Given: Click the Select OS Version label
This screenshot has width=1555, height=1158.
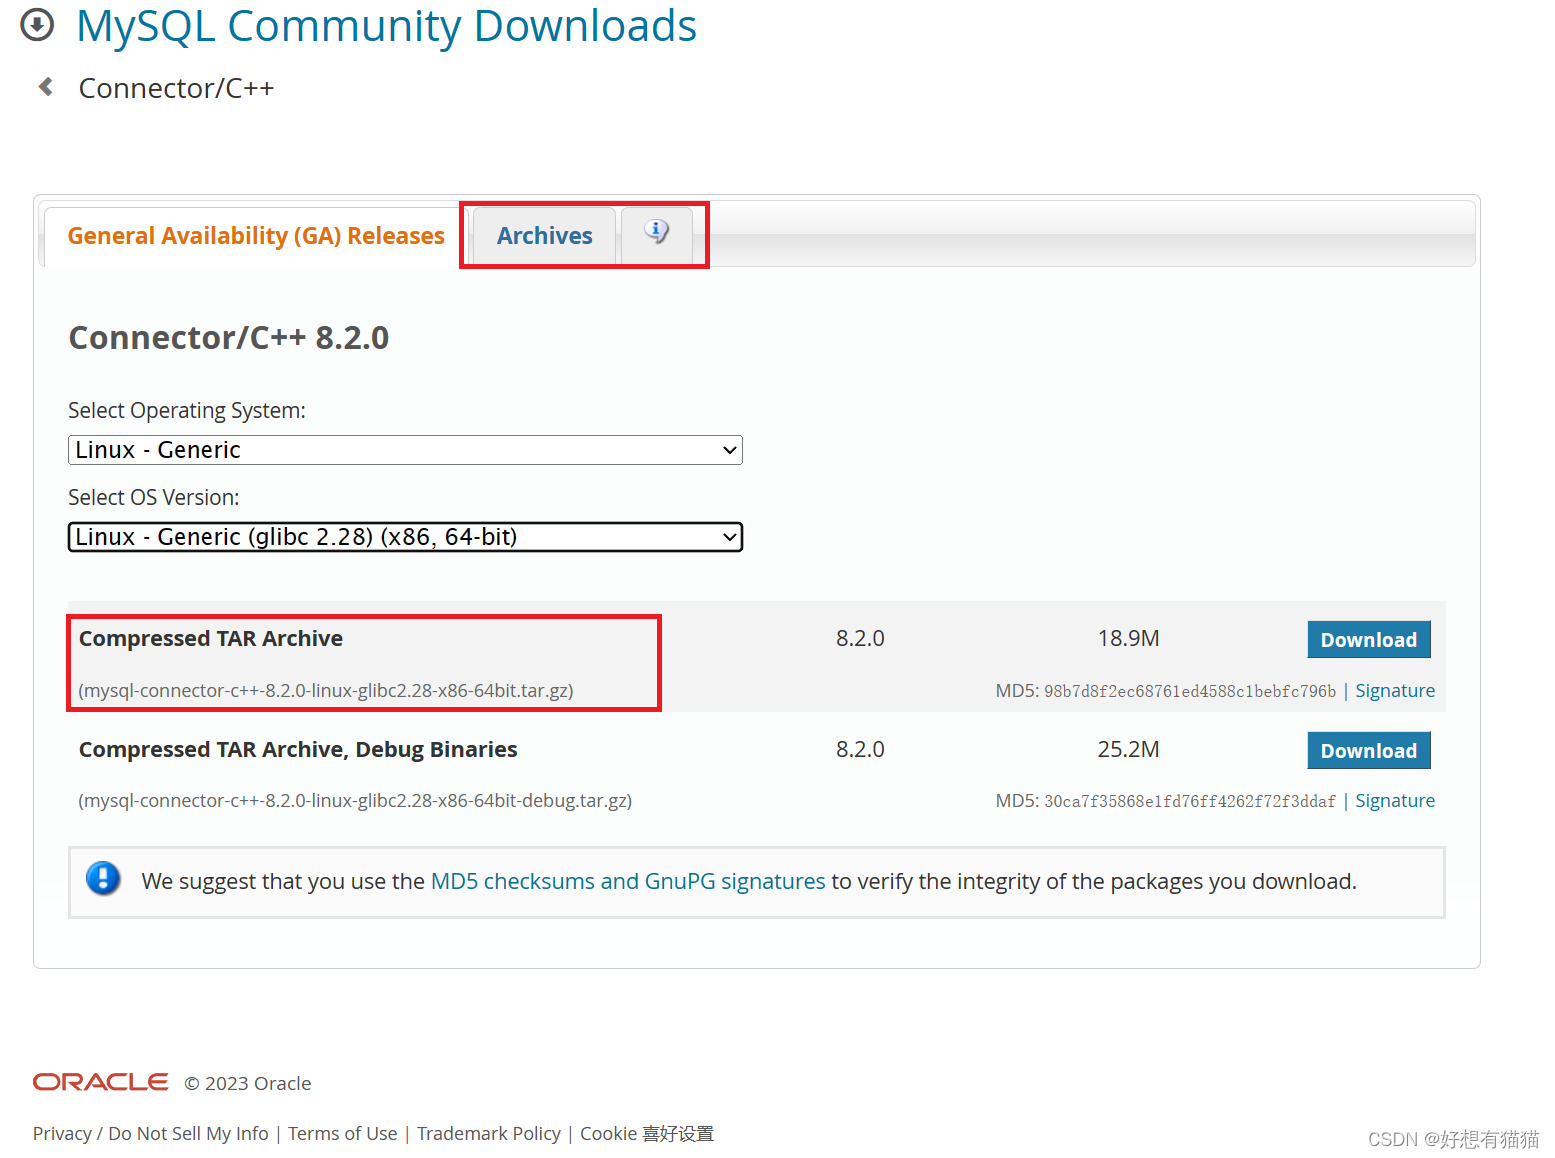Looking at the screenshot, I should pos(154,497).
